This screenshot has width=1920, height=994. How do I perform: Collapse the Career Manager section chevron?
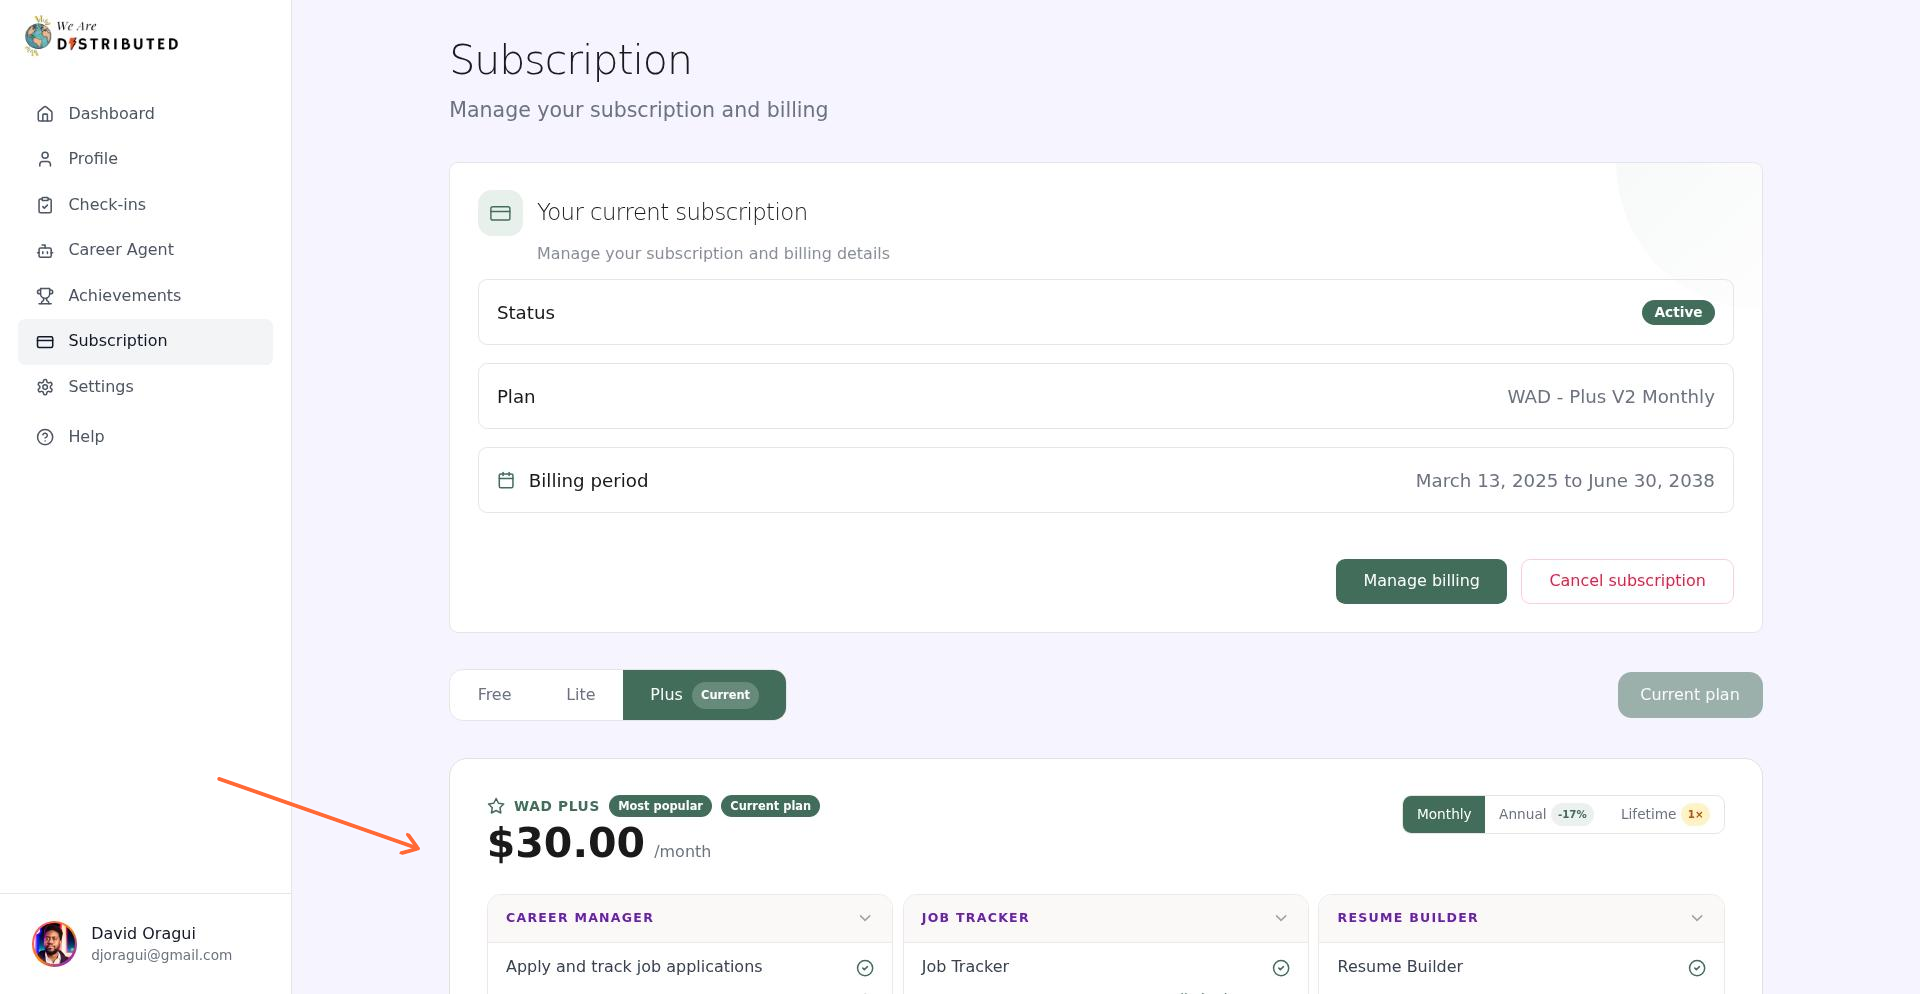point(865,918)
